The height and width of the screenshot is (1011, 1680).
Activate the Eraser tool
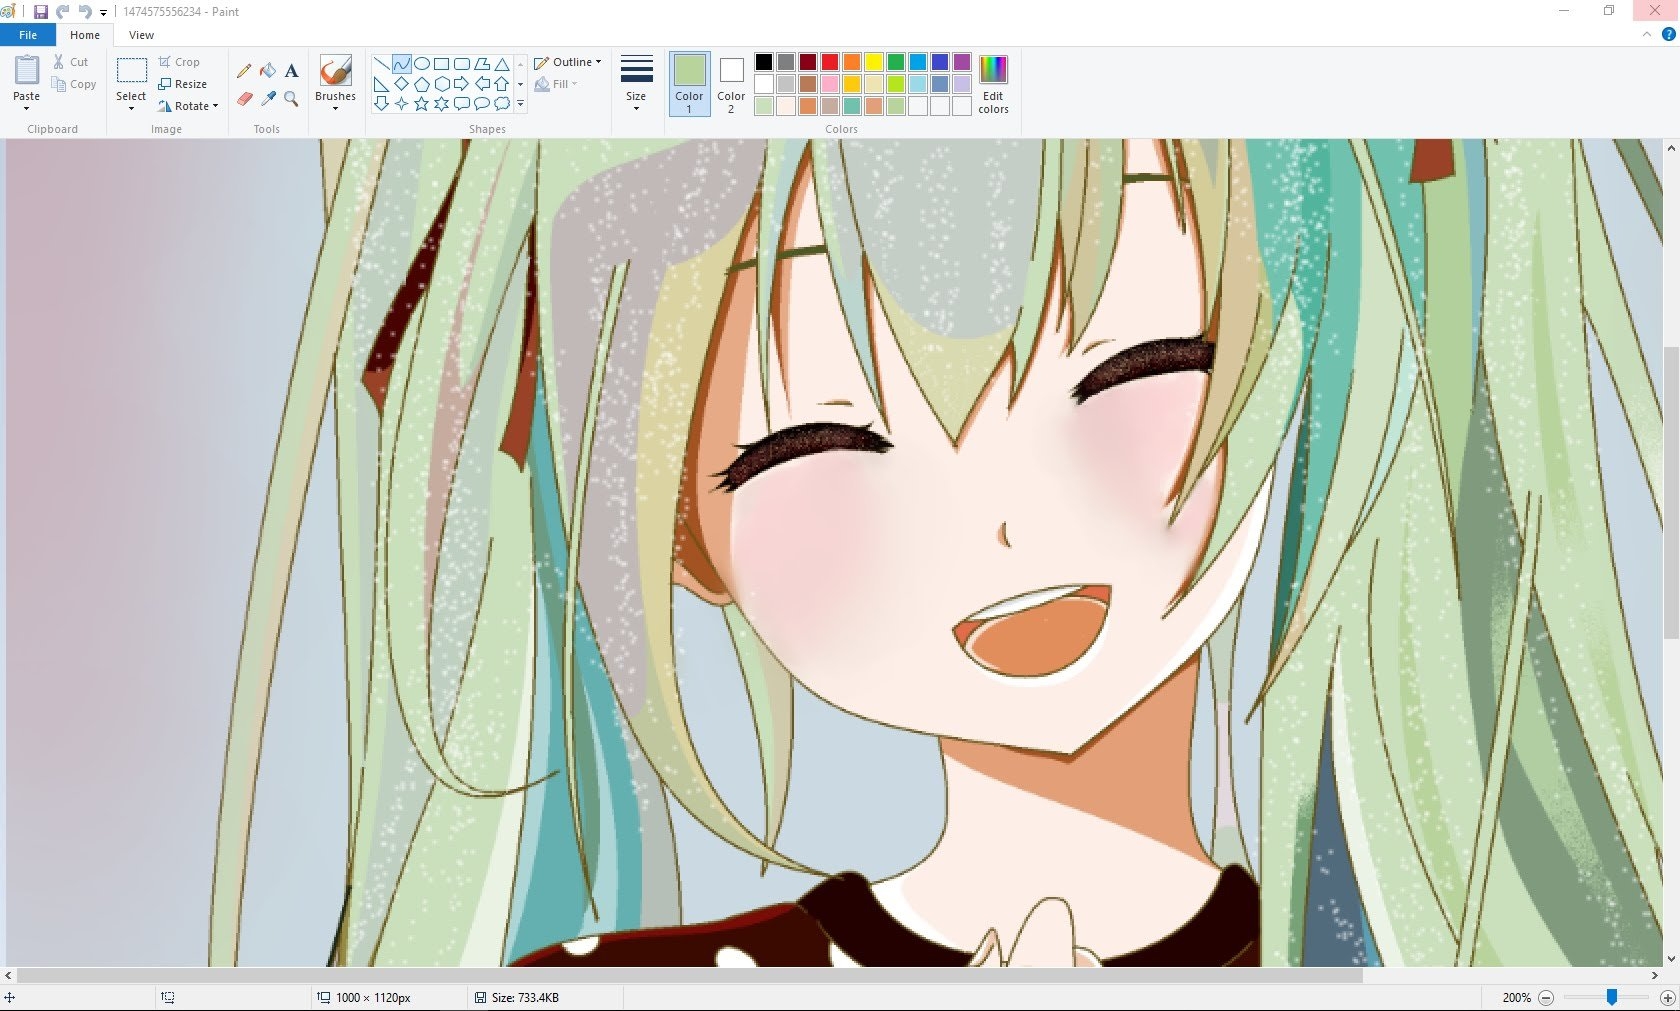(244, 98)
